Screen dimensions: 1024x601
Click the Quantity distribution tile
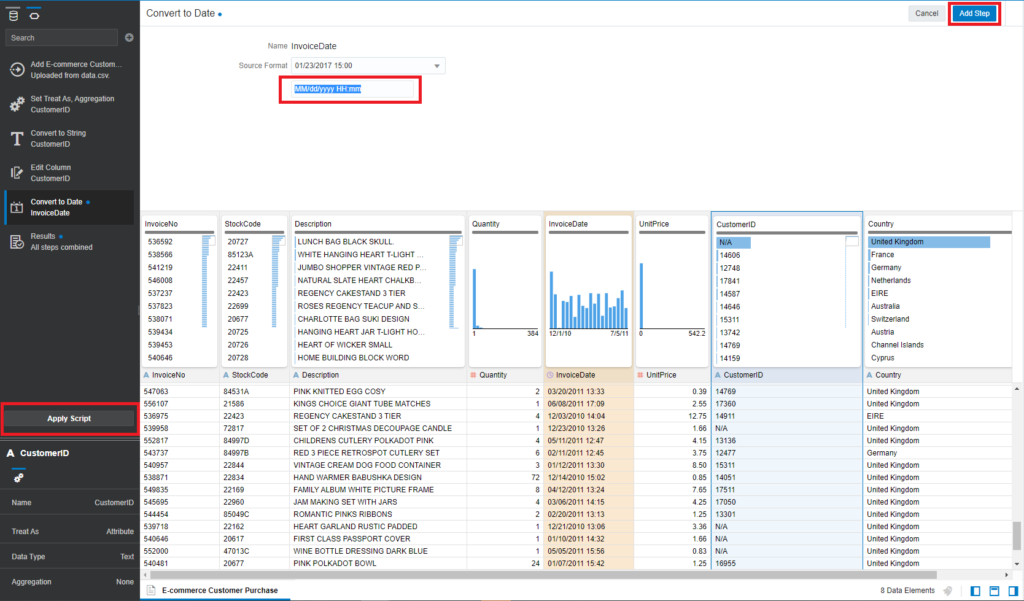pos(505,291)
